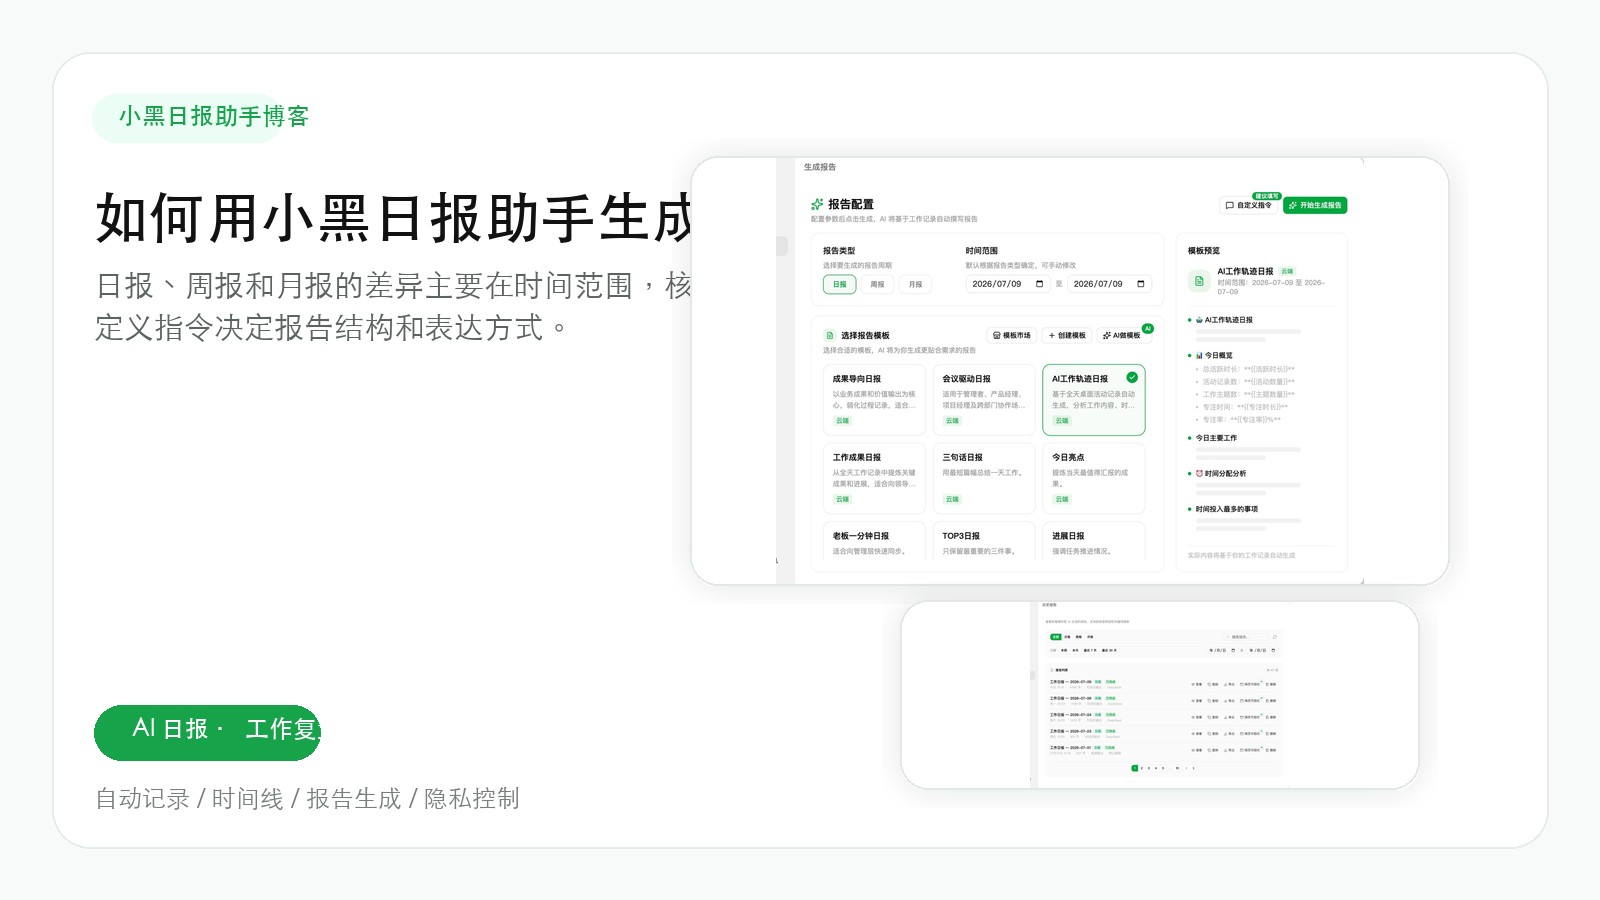The width and height of the screenshot is (1600, 900).
Task: Choose the 会议驱动日报 template card
Action: (x=984, y=400)
